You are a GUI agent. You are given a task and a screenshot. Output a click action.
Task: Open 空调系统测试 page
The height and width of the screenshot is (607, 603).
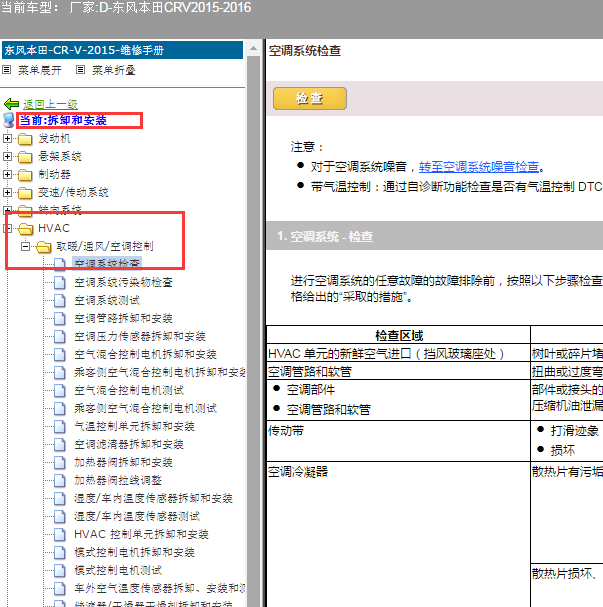(x=107, y=300)
